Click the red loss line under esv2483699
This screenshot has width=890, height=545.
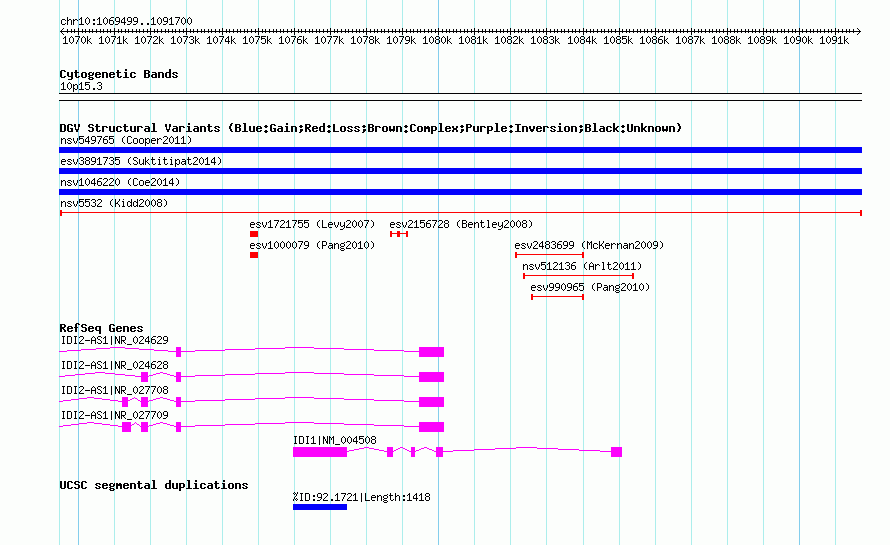click(x=549, y=255)
